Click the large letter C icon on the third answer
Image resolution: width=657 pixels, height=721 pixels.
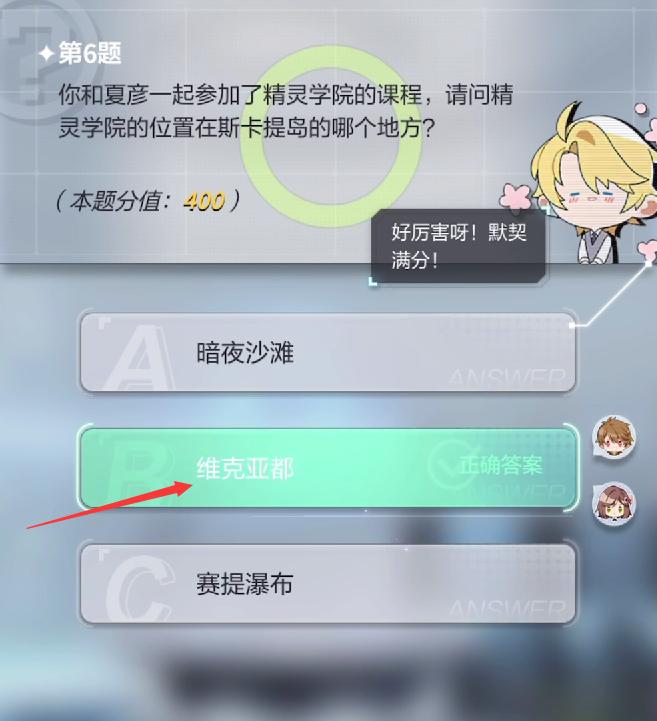click(x=139, y=589)
